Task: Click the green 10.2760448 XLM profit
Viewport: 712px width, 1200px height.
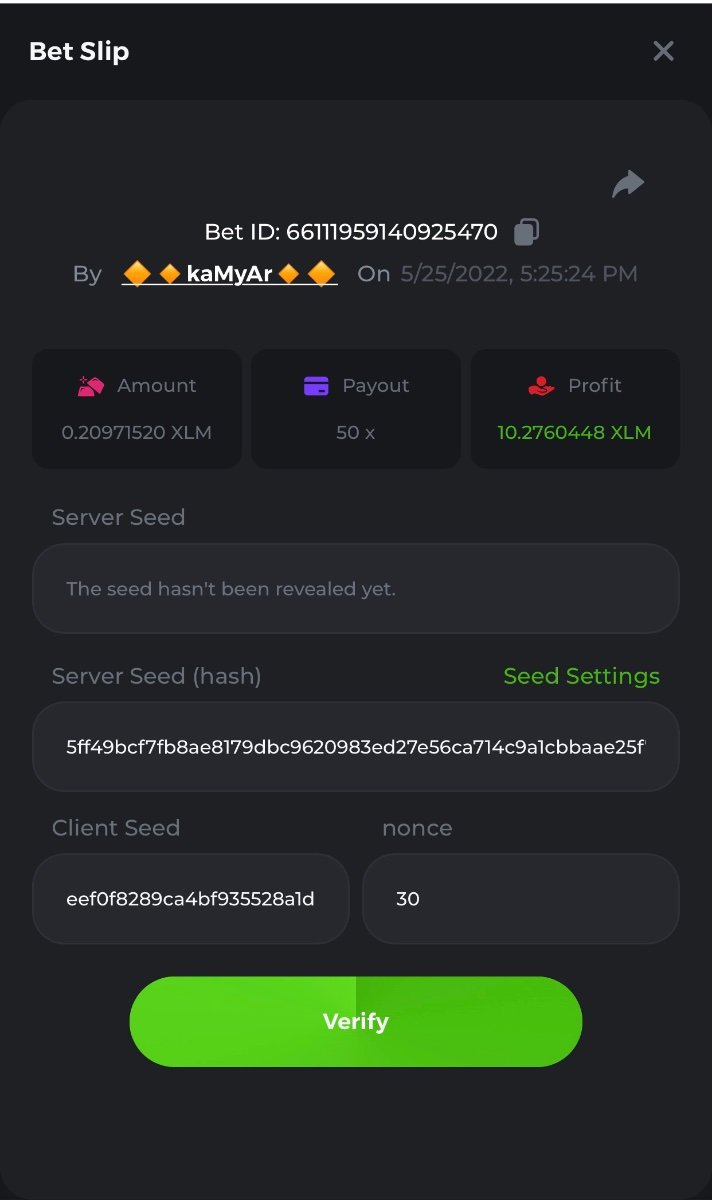Action: point(574,433)
